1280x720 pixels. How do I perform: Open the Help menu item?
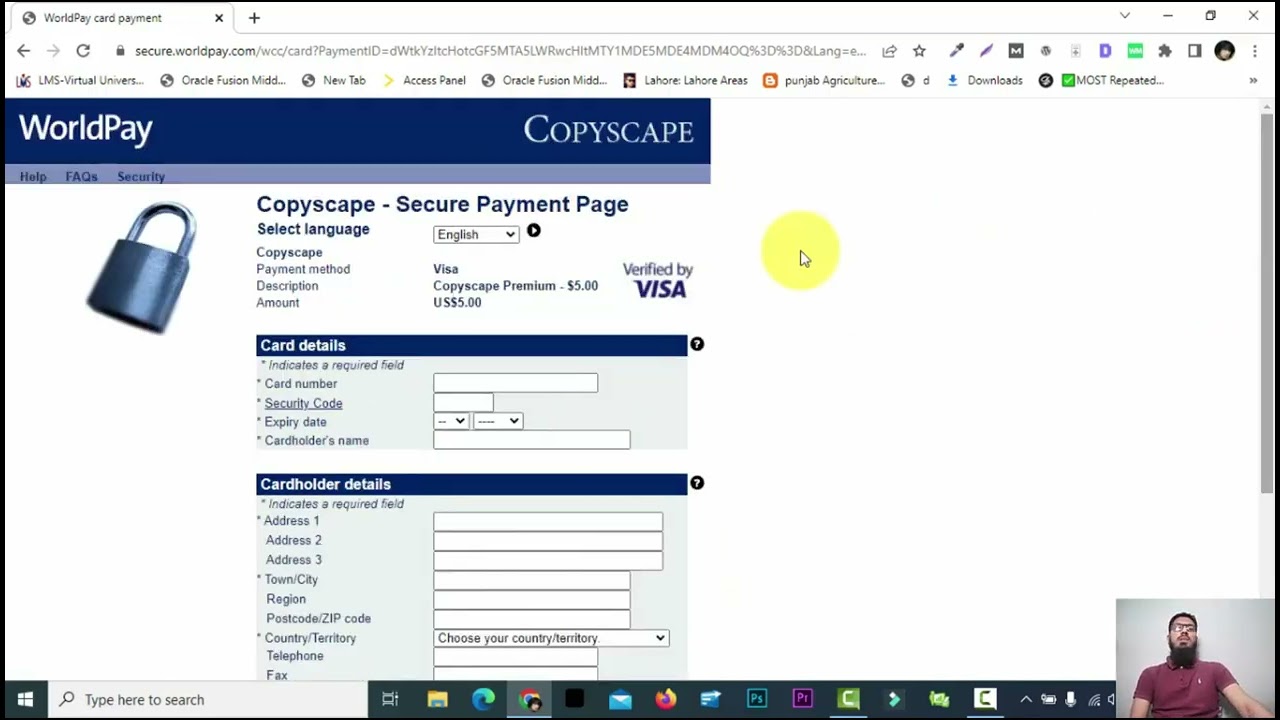pos(33,176)
